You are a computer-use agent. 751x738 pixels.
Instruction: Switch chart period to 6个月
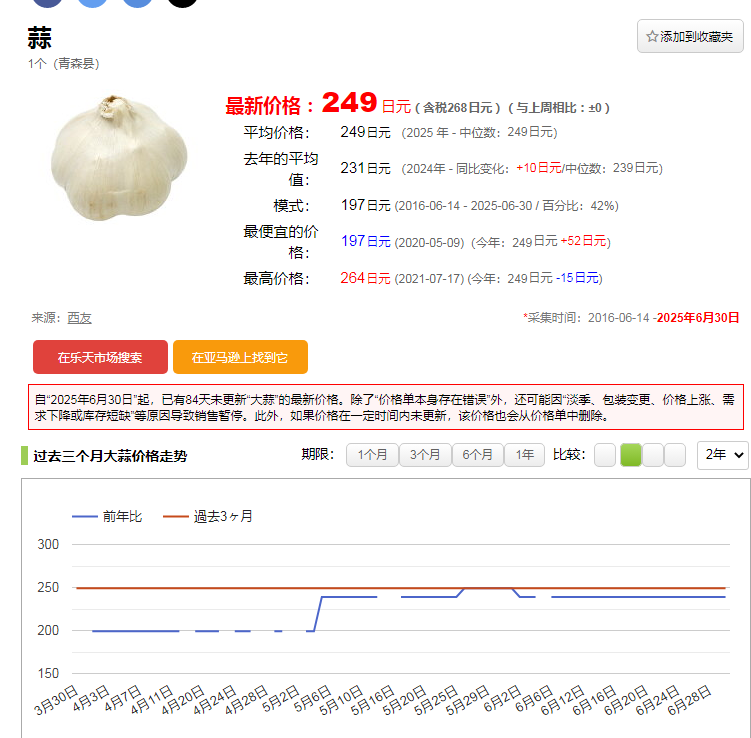478,455
